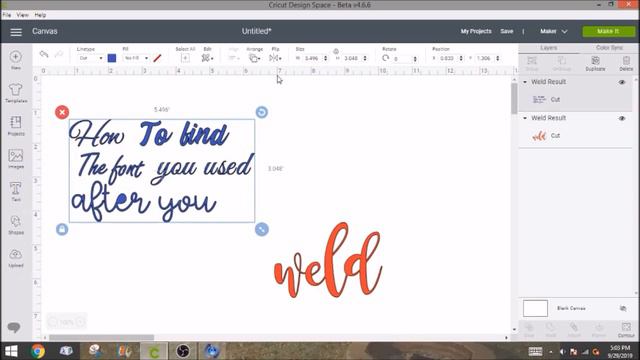The image size is (640, 360).
Task: Click the Contour tool
Action: (x=626, y=330)
